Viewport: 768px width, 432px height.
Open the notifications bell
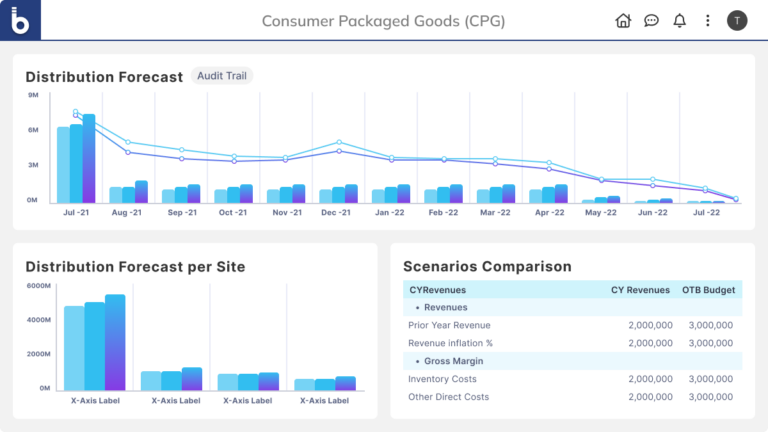[x=680, y=20]
